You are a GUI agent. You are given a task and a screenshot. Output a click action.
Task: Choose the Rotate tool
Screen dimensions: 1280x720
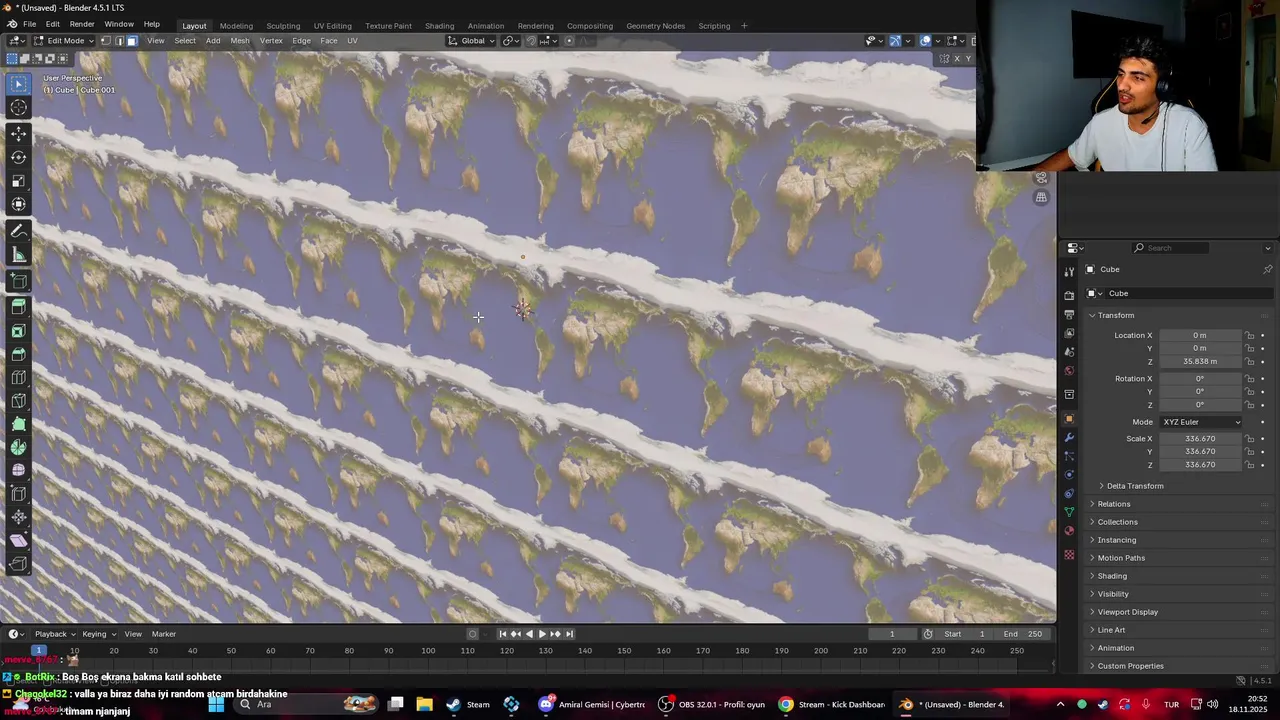(19, 157)
